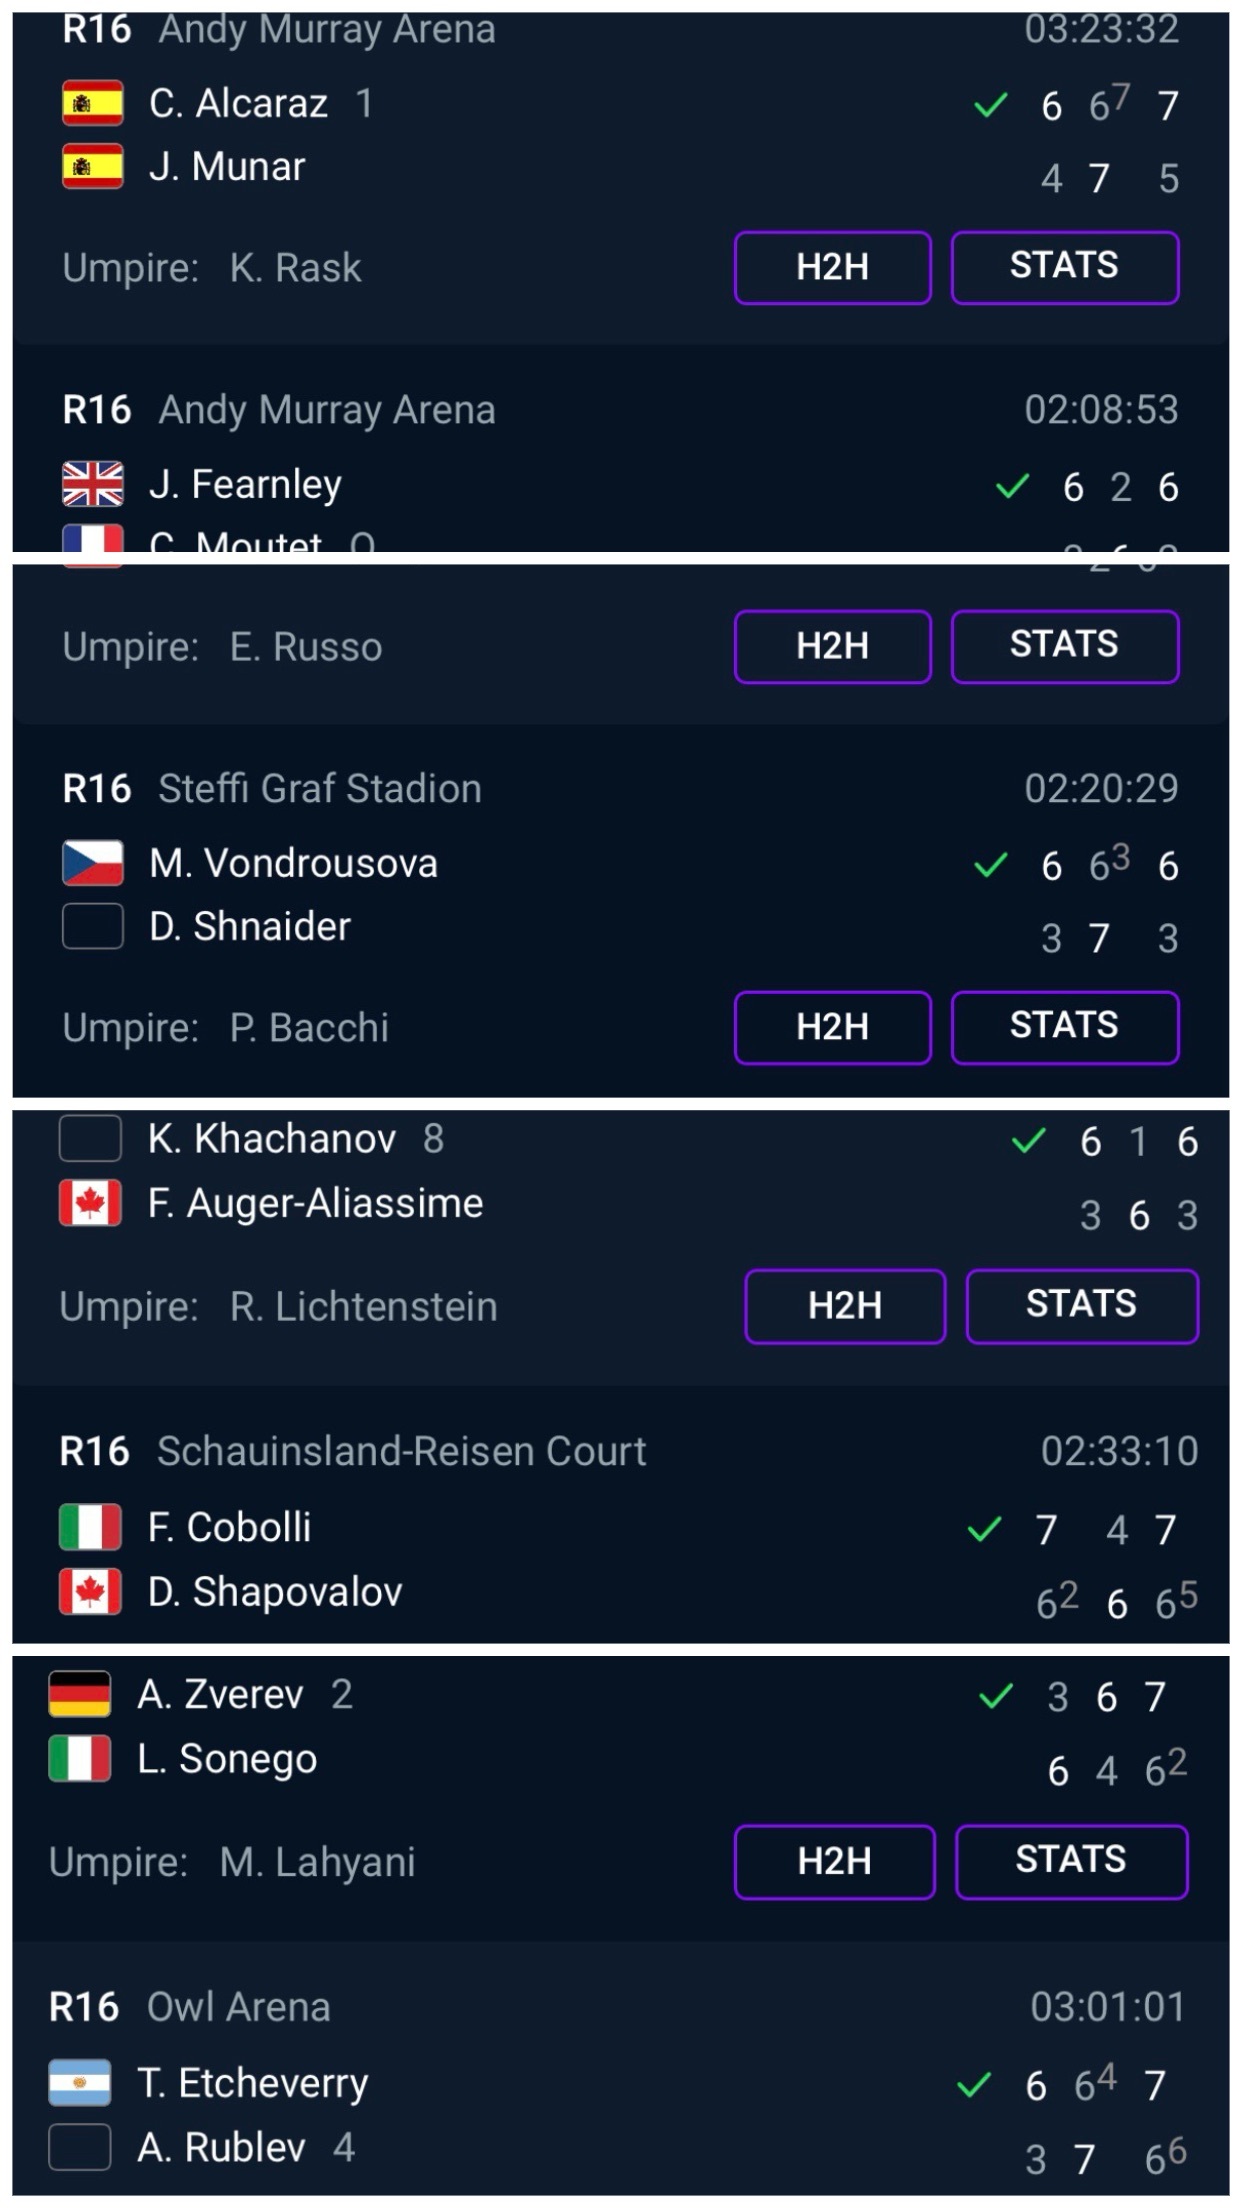Open STATS for Alcaraz vs Munar
The width and height of the screenshot is (1242, 2208).
pyautogui.click(x=1065, y=267)
